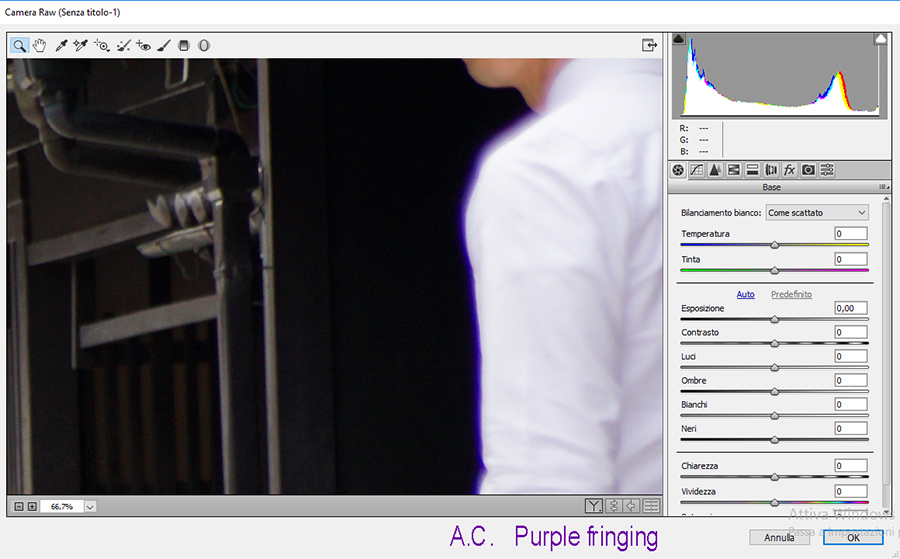Click the Bianchi slider handle
Image resolution: width=900 pixels, height=559 pixels.
(x=774, y=416)
